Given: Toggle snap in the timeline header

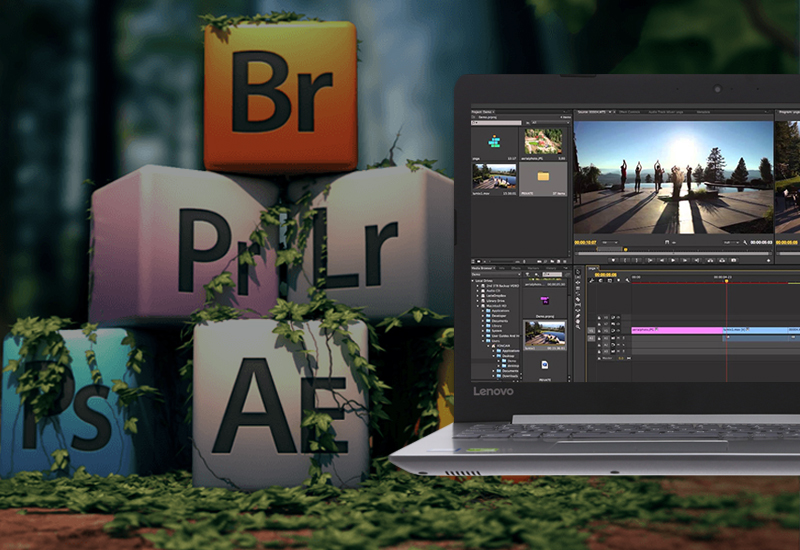Looking at the screenshot, I should point(601,280).
